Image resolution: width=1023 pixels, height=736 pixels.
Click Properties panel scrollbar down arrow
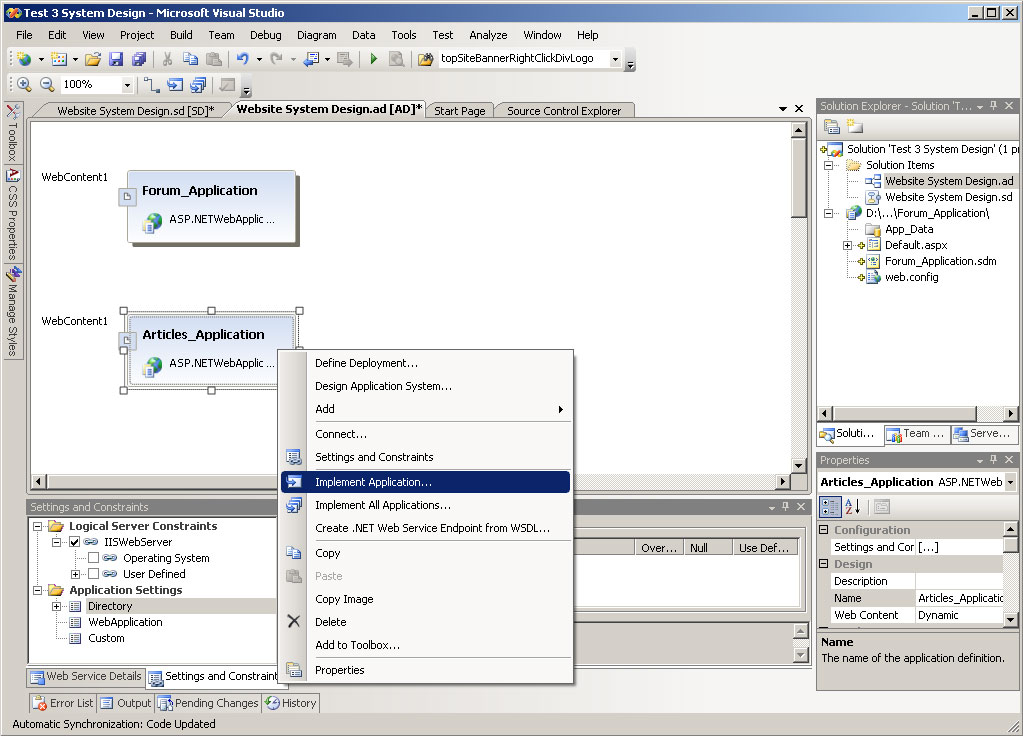coord(1010,619)
